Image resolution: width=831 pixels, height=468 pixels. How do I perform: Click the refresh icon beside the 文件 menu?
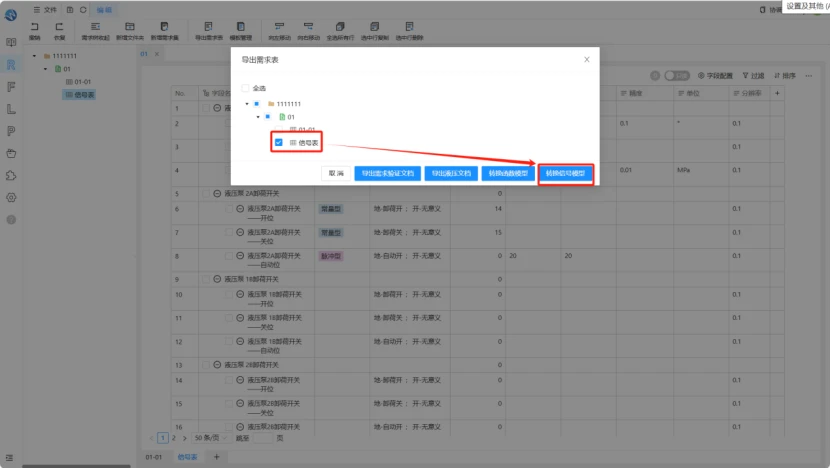(x=83, y=10)
